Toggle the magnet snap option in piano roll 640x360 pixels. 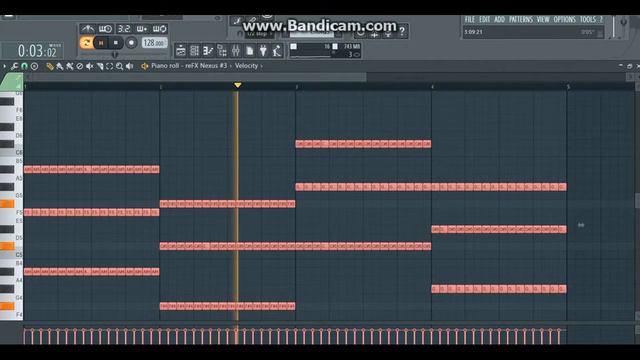[x=24, y=66]
